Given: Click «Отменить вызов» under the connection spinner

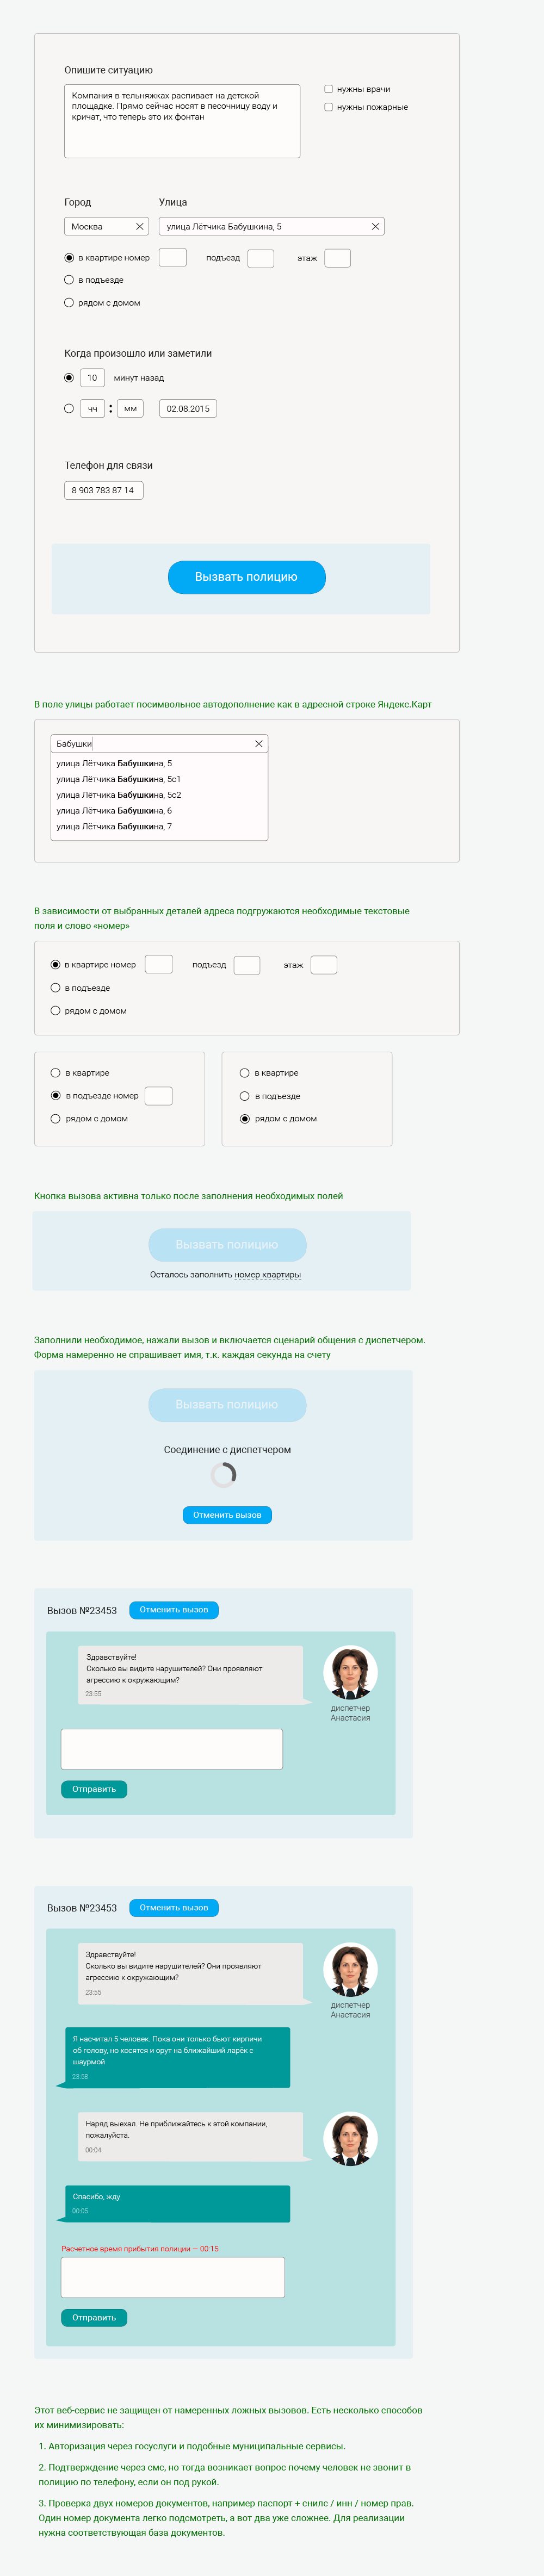Looking at the screenshot, I should point(227,1515).
